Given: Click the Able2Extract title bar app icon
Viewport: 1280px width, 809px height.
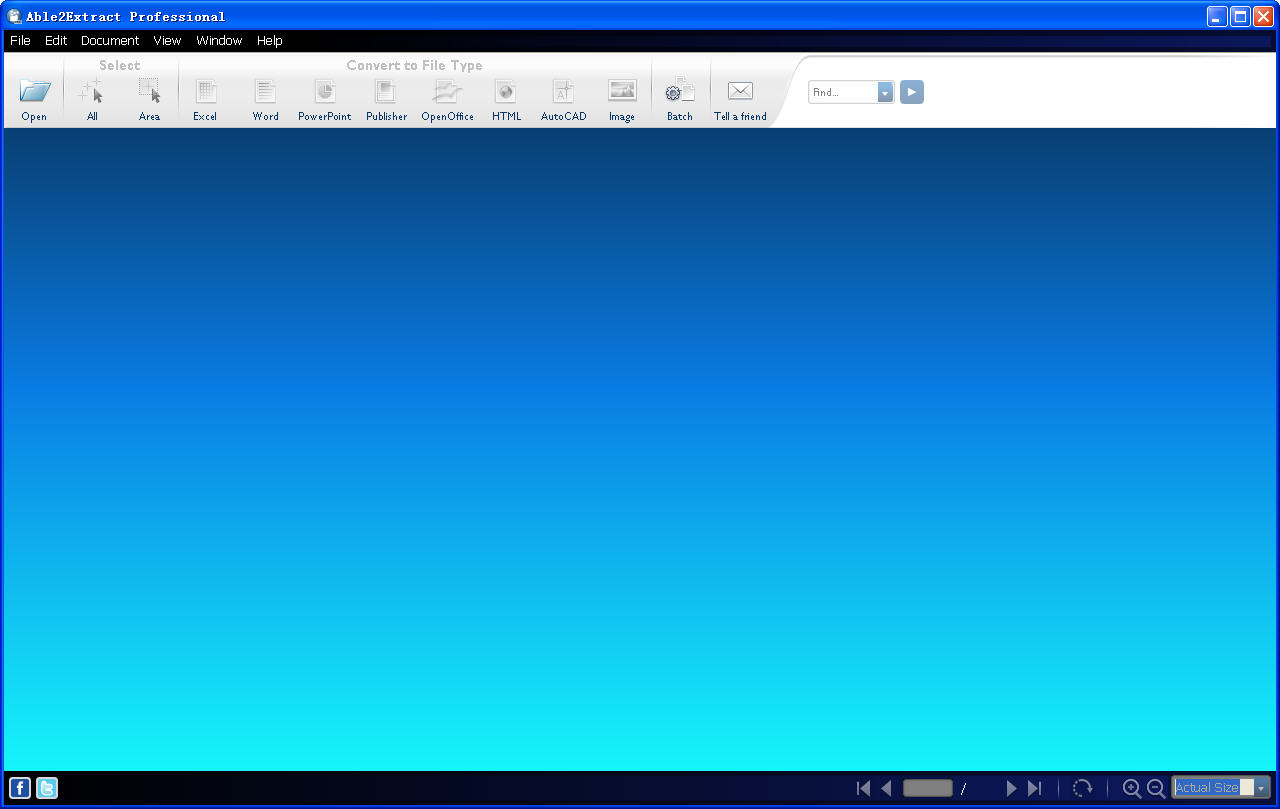Looking at the screenshot, I should click(x=14, y=16).
